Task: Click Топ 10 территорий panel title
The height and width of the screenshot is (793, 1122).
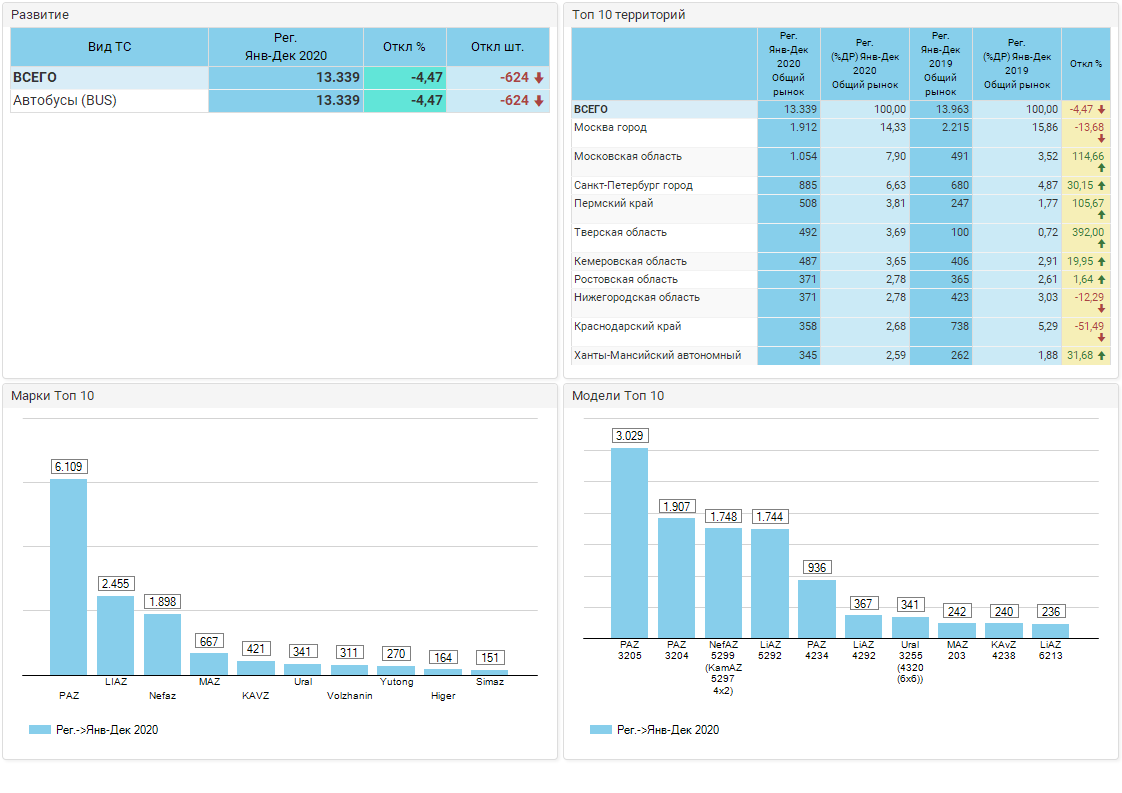Action: [628, 15]
